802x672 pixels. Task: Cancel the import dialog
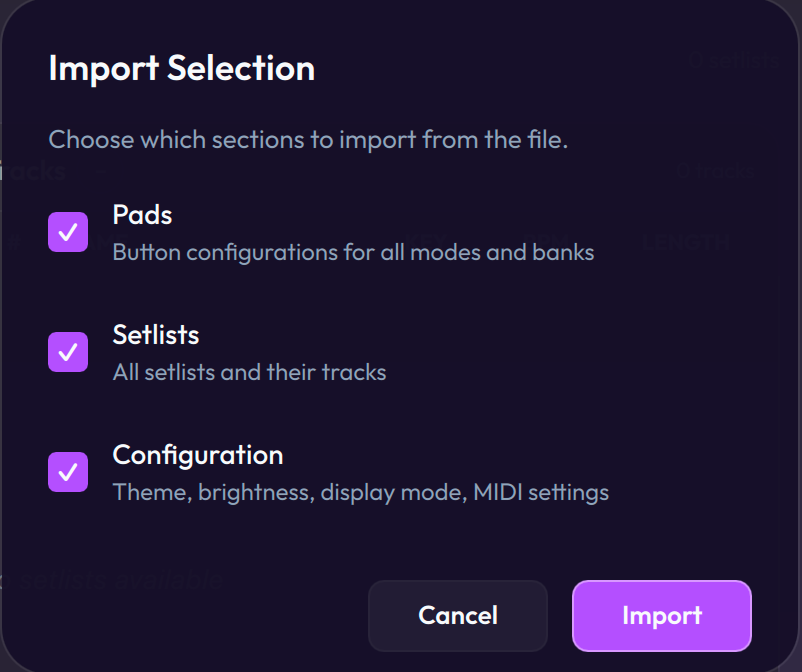coord(458,615)
